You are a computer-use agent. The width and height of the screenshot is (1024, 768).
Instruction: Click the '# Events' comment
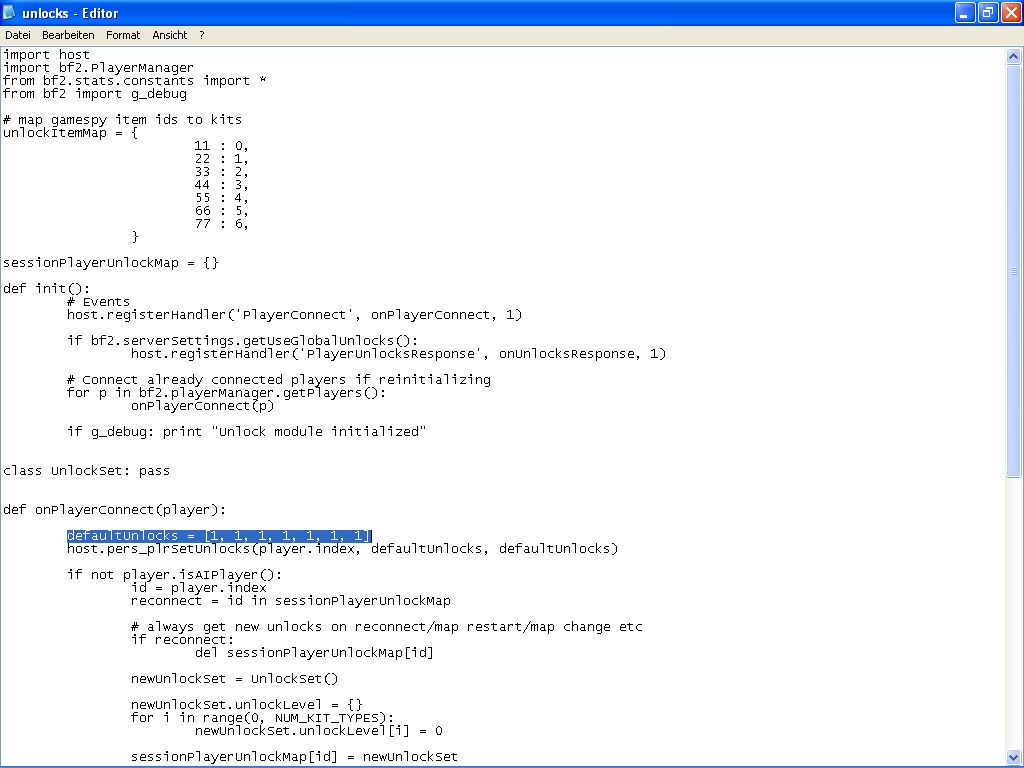point(98,302)
